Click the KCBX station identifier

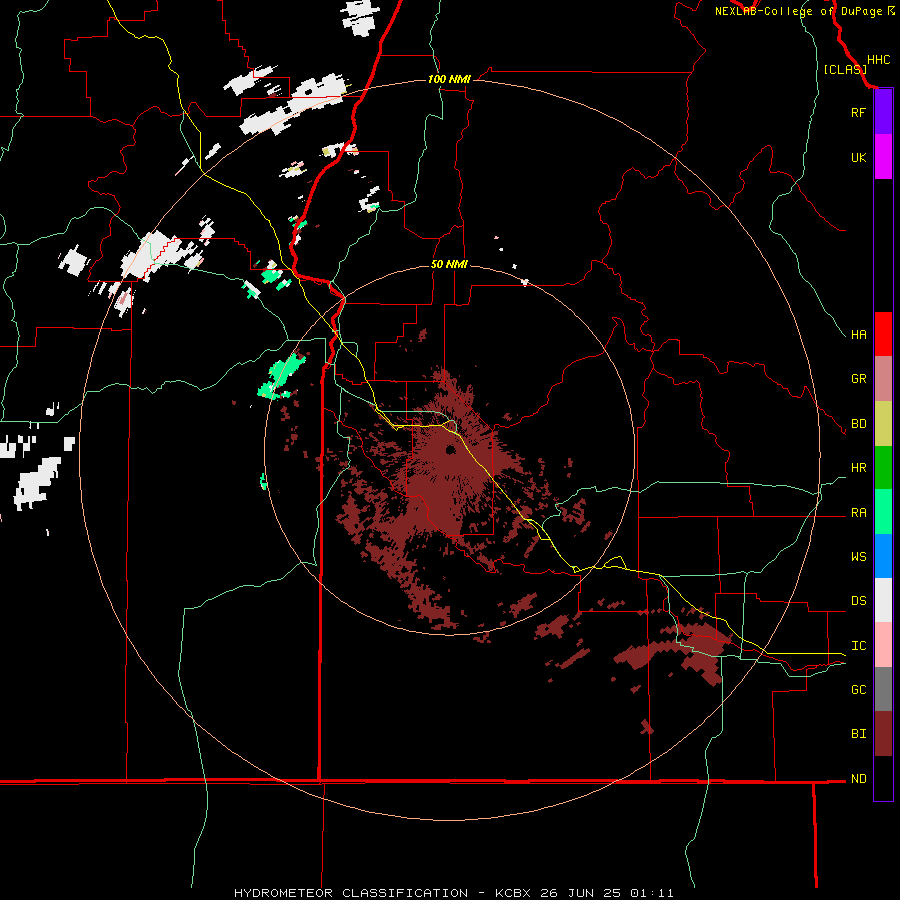[x=513, y=893]
